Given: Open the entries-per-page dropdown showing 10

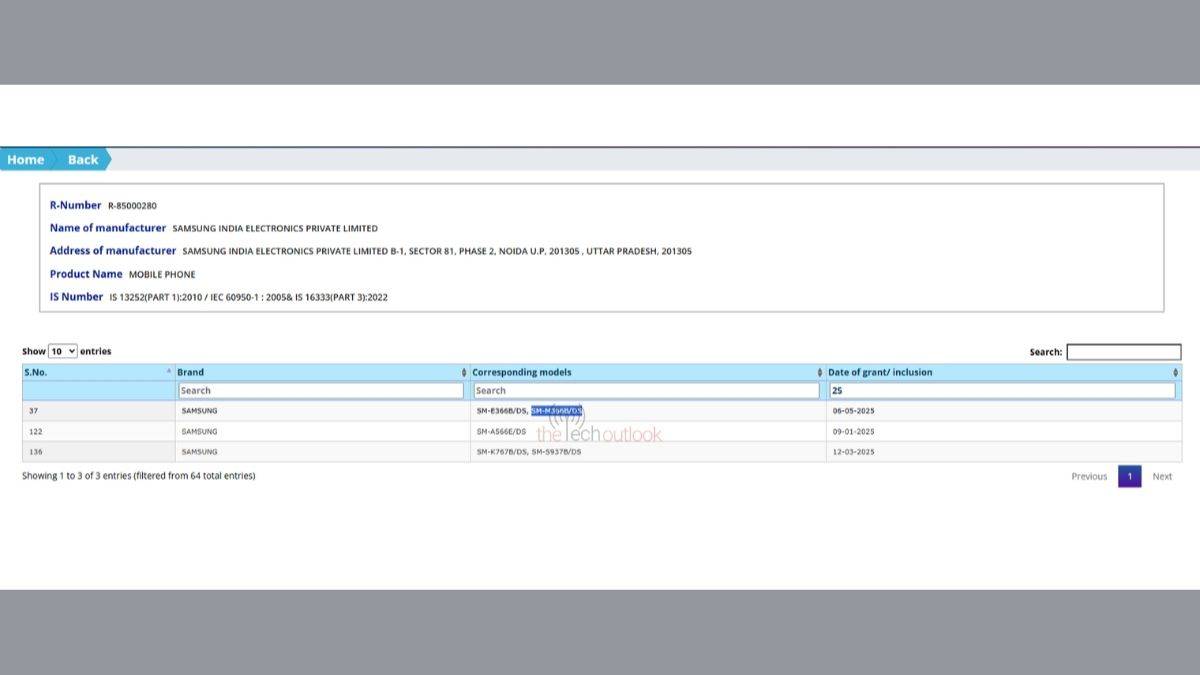Looking at the screenshot, I should pos(63,351).
